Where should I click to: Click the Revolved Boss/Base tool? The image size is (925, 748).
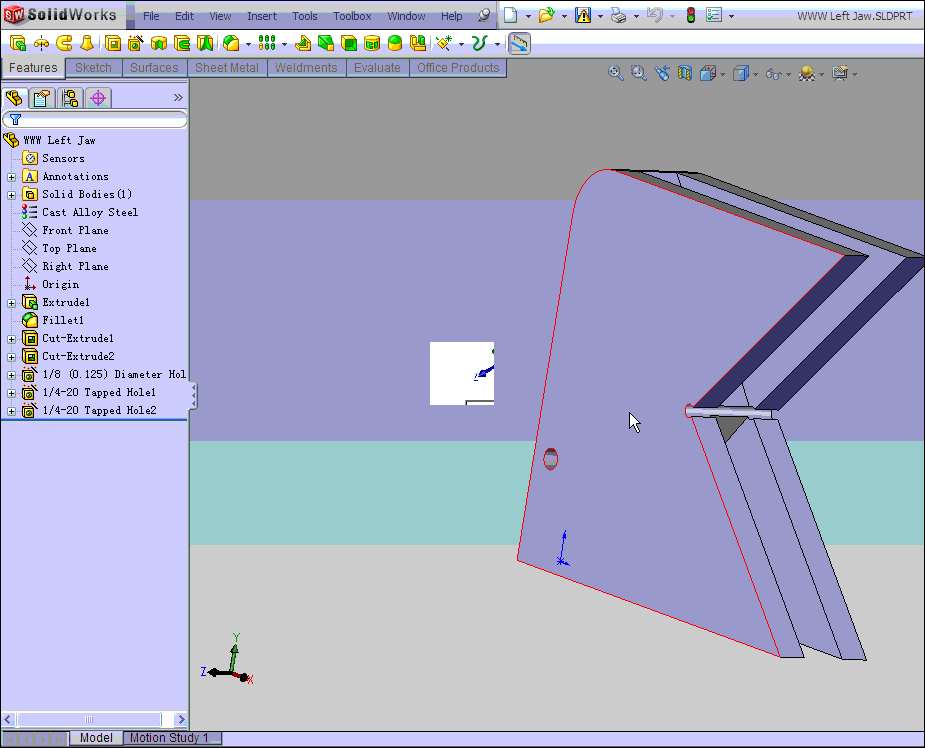(x=41, y=43)
